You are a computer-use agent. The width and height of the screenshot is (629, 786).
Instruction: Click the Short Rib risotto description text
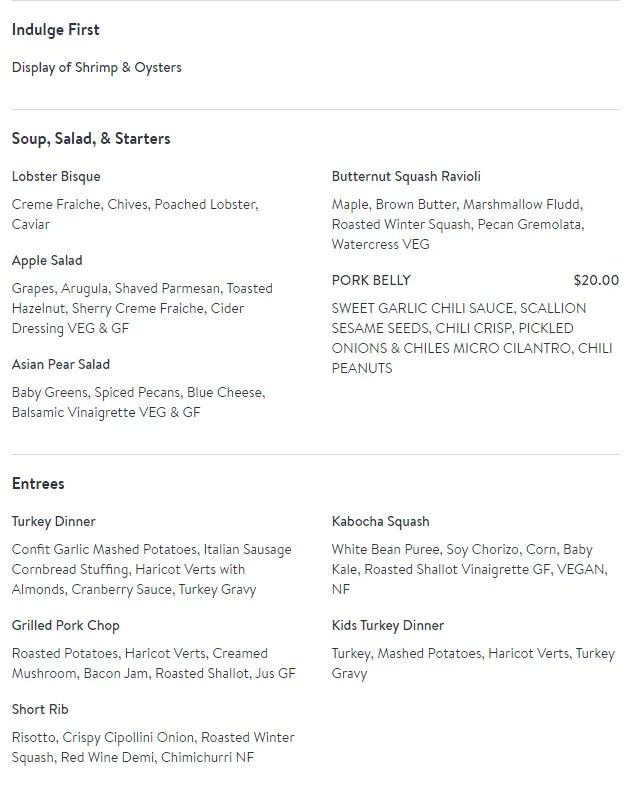[153, 748]
